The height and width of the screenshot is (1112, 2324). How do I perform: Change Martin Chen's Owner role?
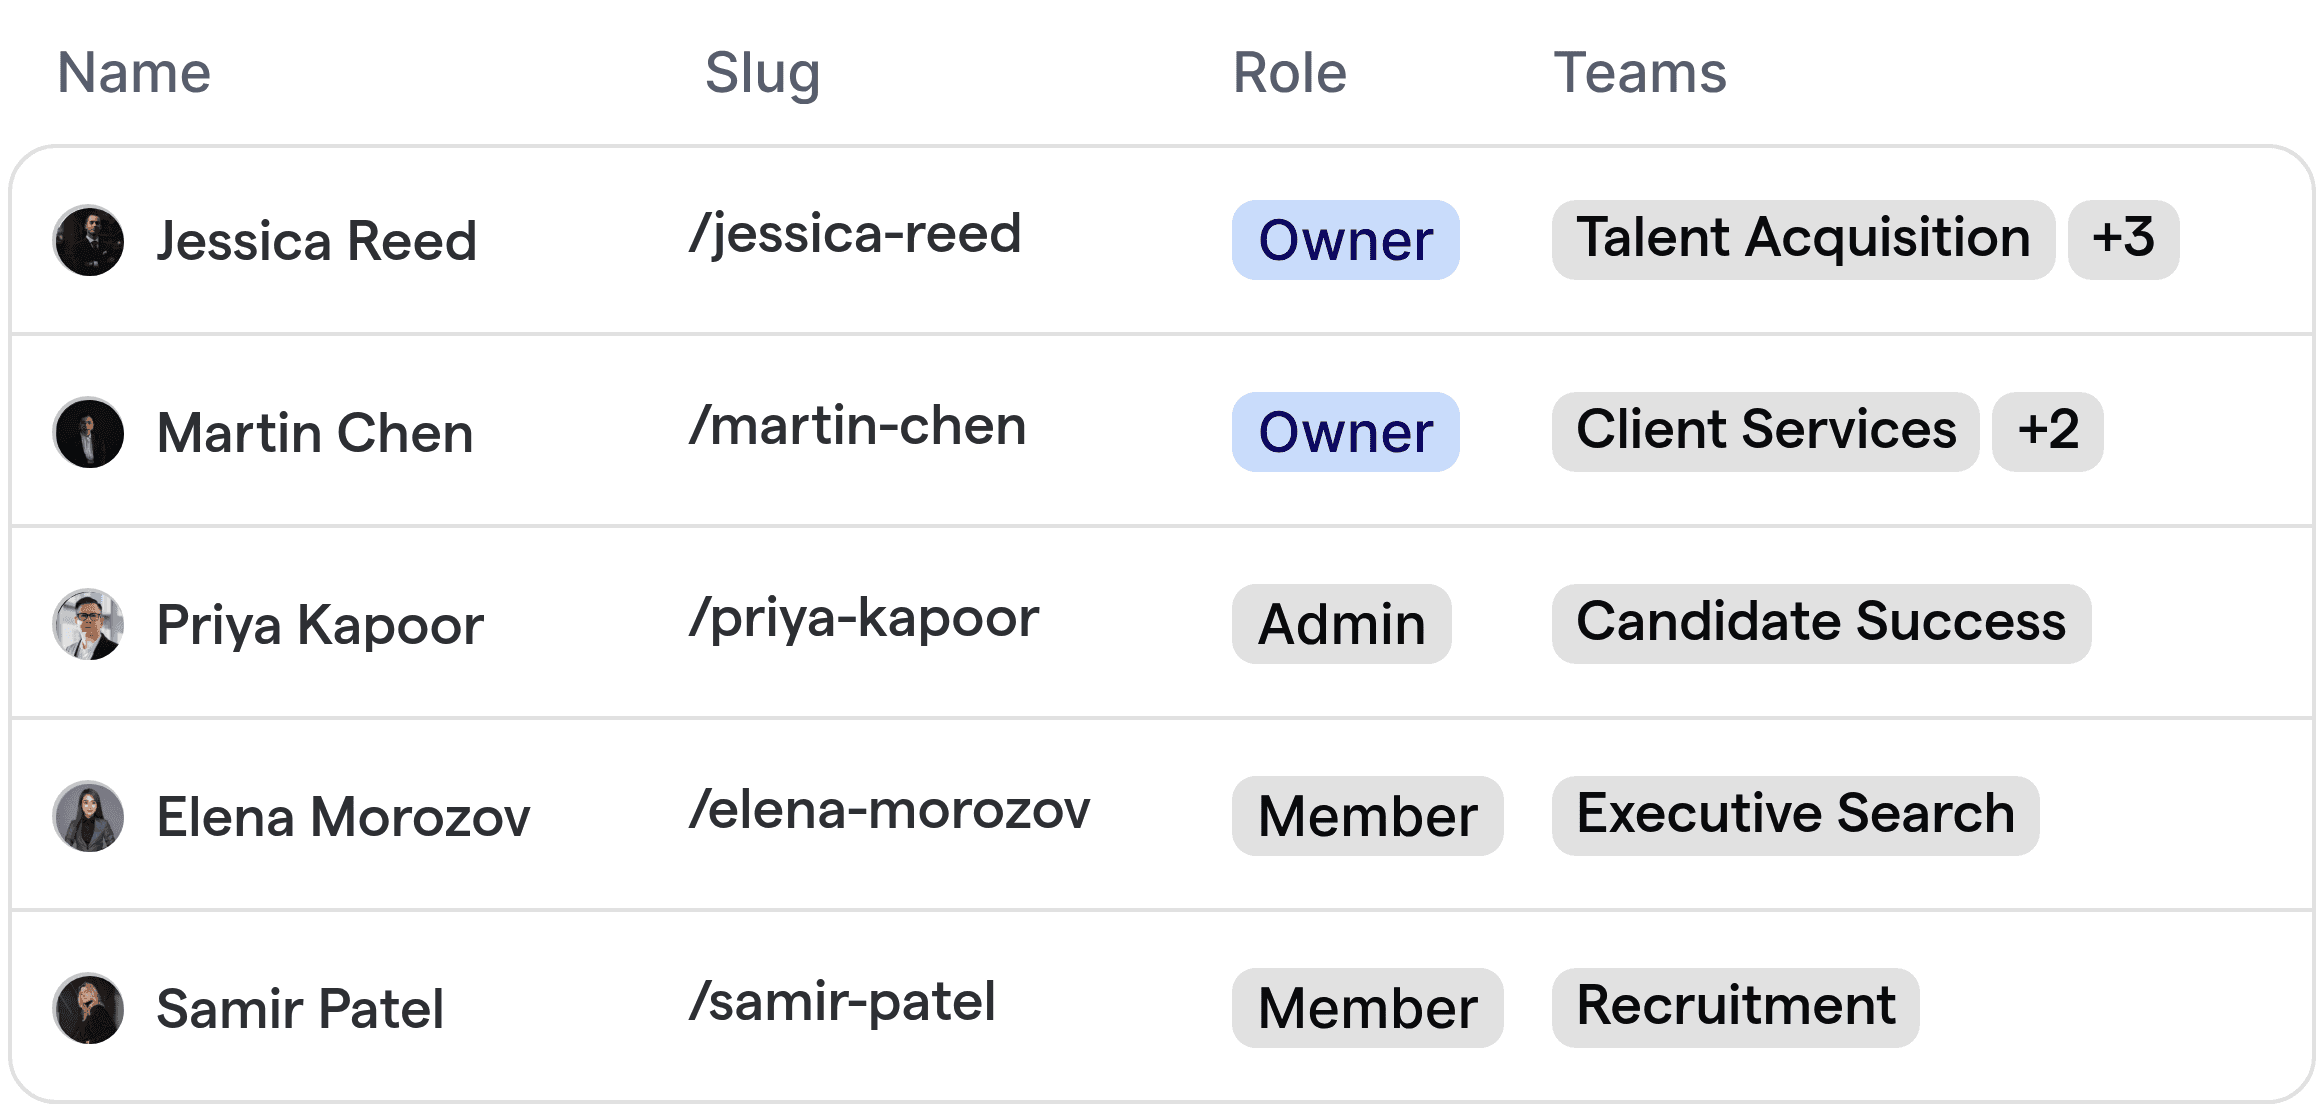[1345, 432]
